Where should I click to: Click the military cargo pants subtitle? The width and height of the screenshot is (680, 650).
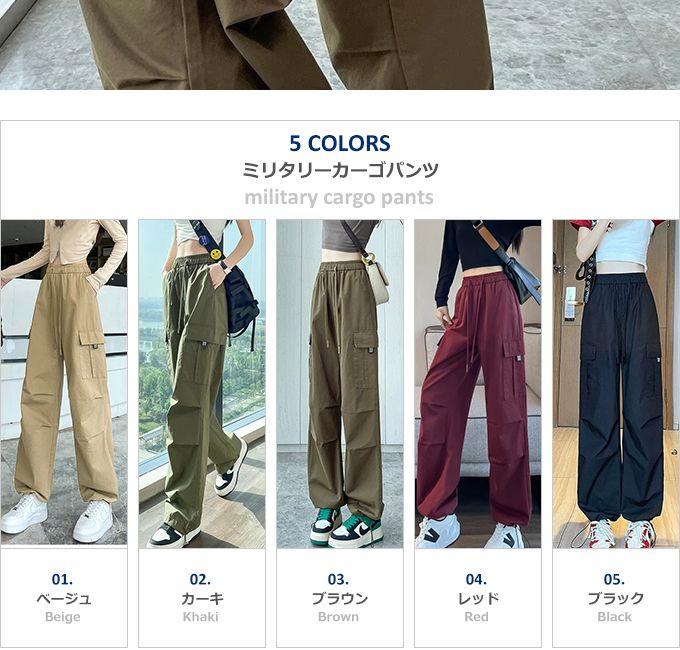(x=339, y=198)
